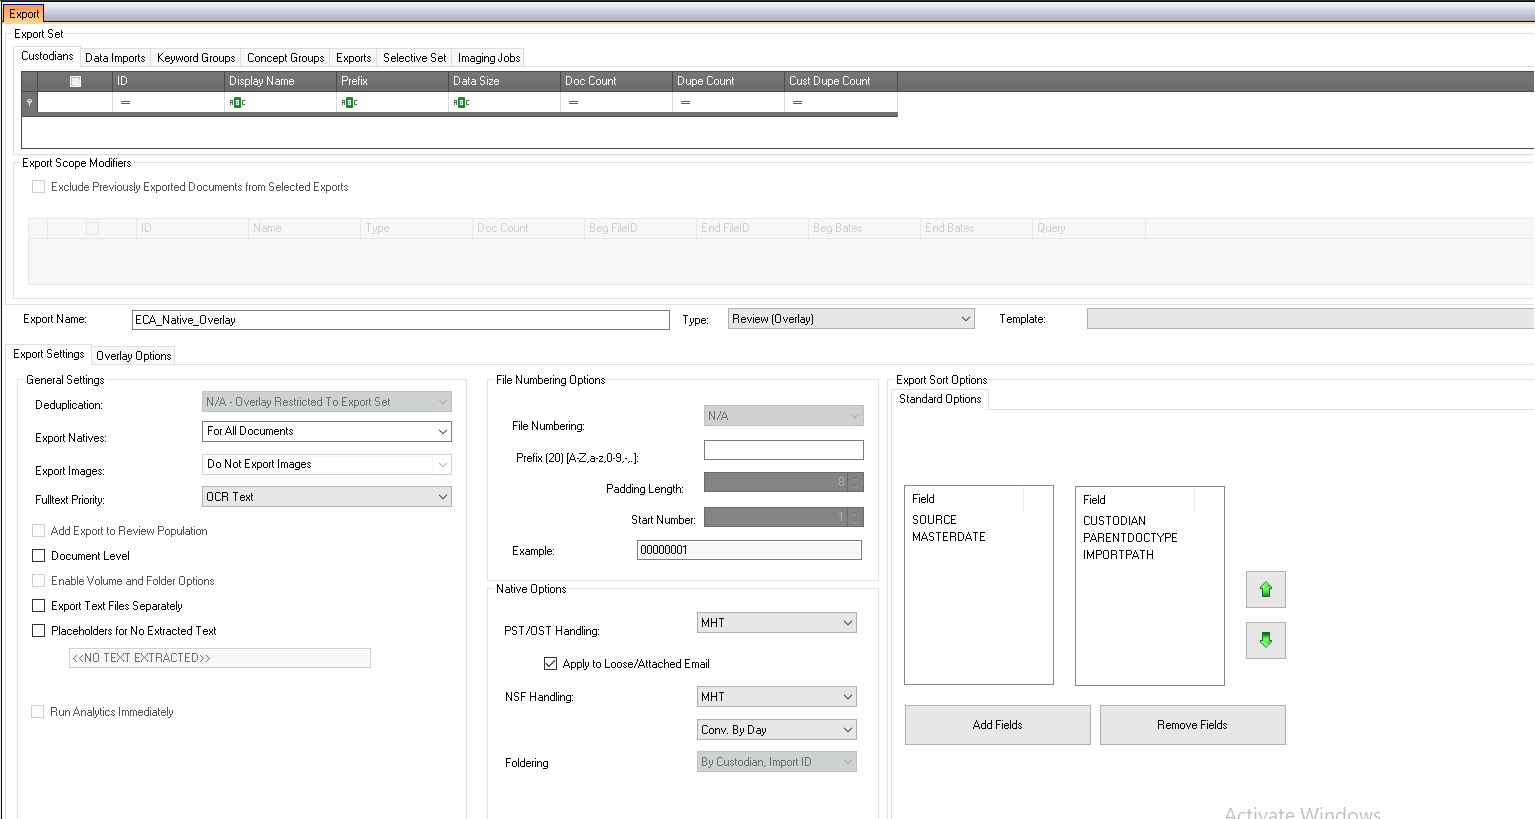Click the Example number field
This screenshot has height=819, width=1535.
[x=749, y=550]
